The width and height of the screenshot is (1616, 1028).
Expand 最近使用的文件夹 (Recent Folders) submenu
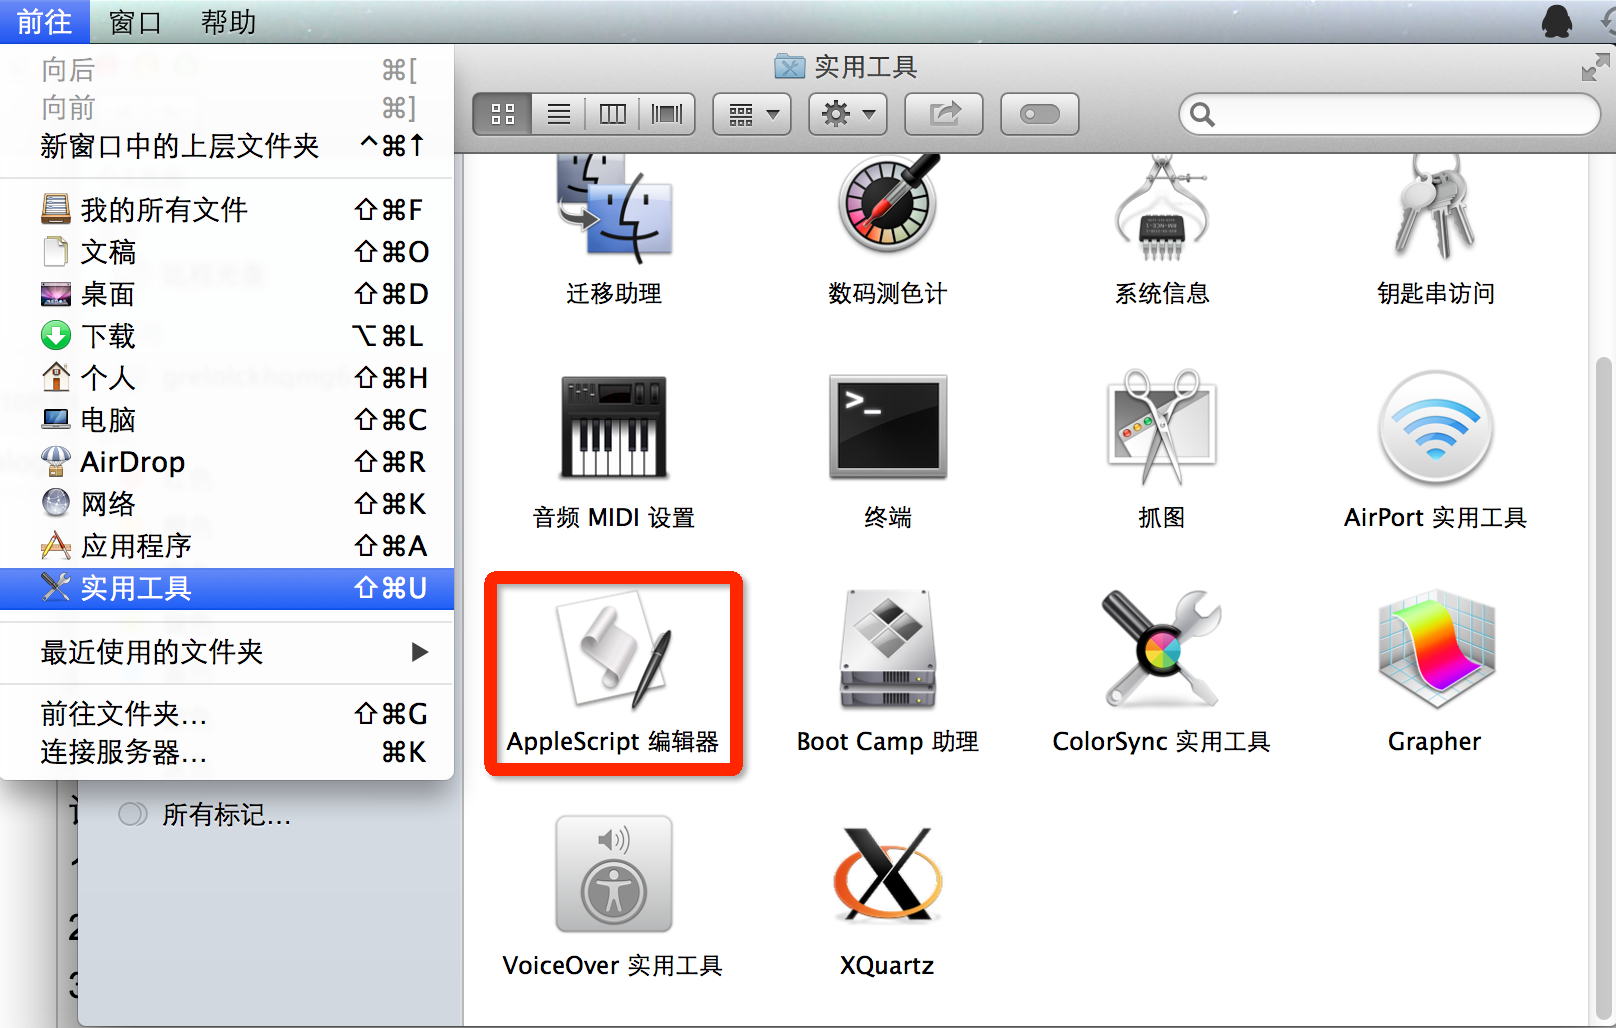(227, 652)
